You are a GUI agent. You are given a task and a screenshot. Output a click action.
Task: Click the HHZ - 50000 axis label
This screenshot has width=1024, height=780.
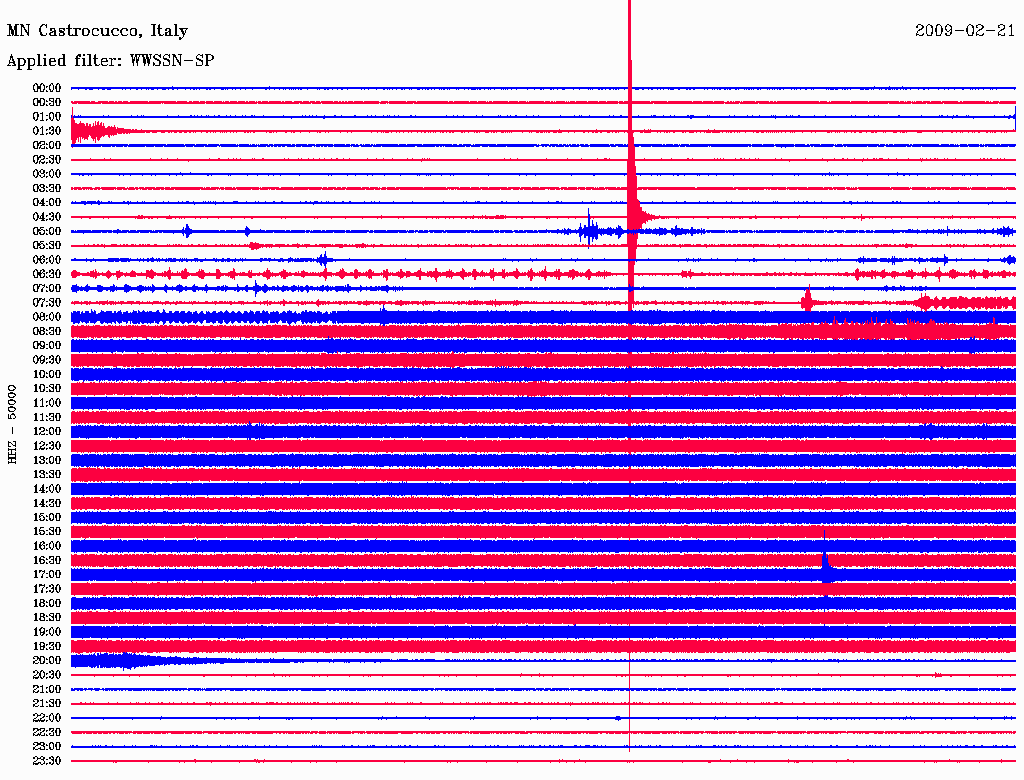pos(12,424)
